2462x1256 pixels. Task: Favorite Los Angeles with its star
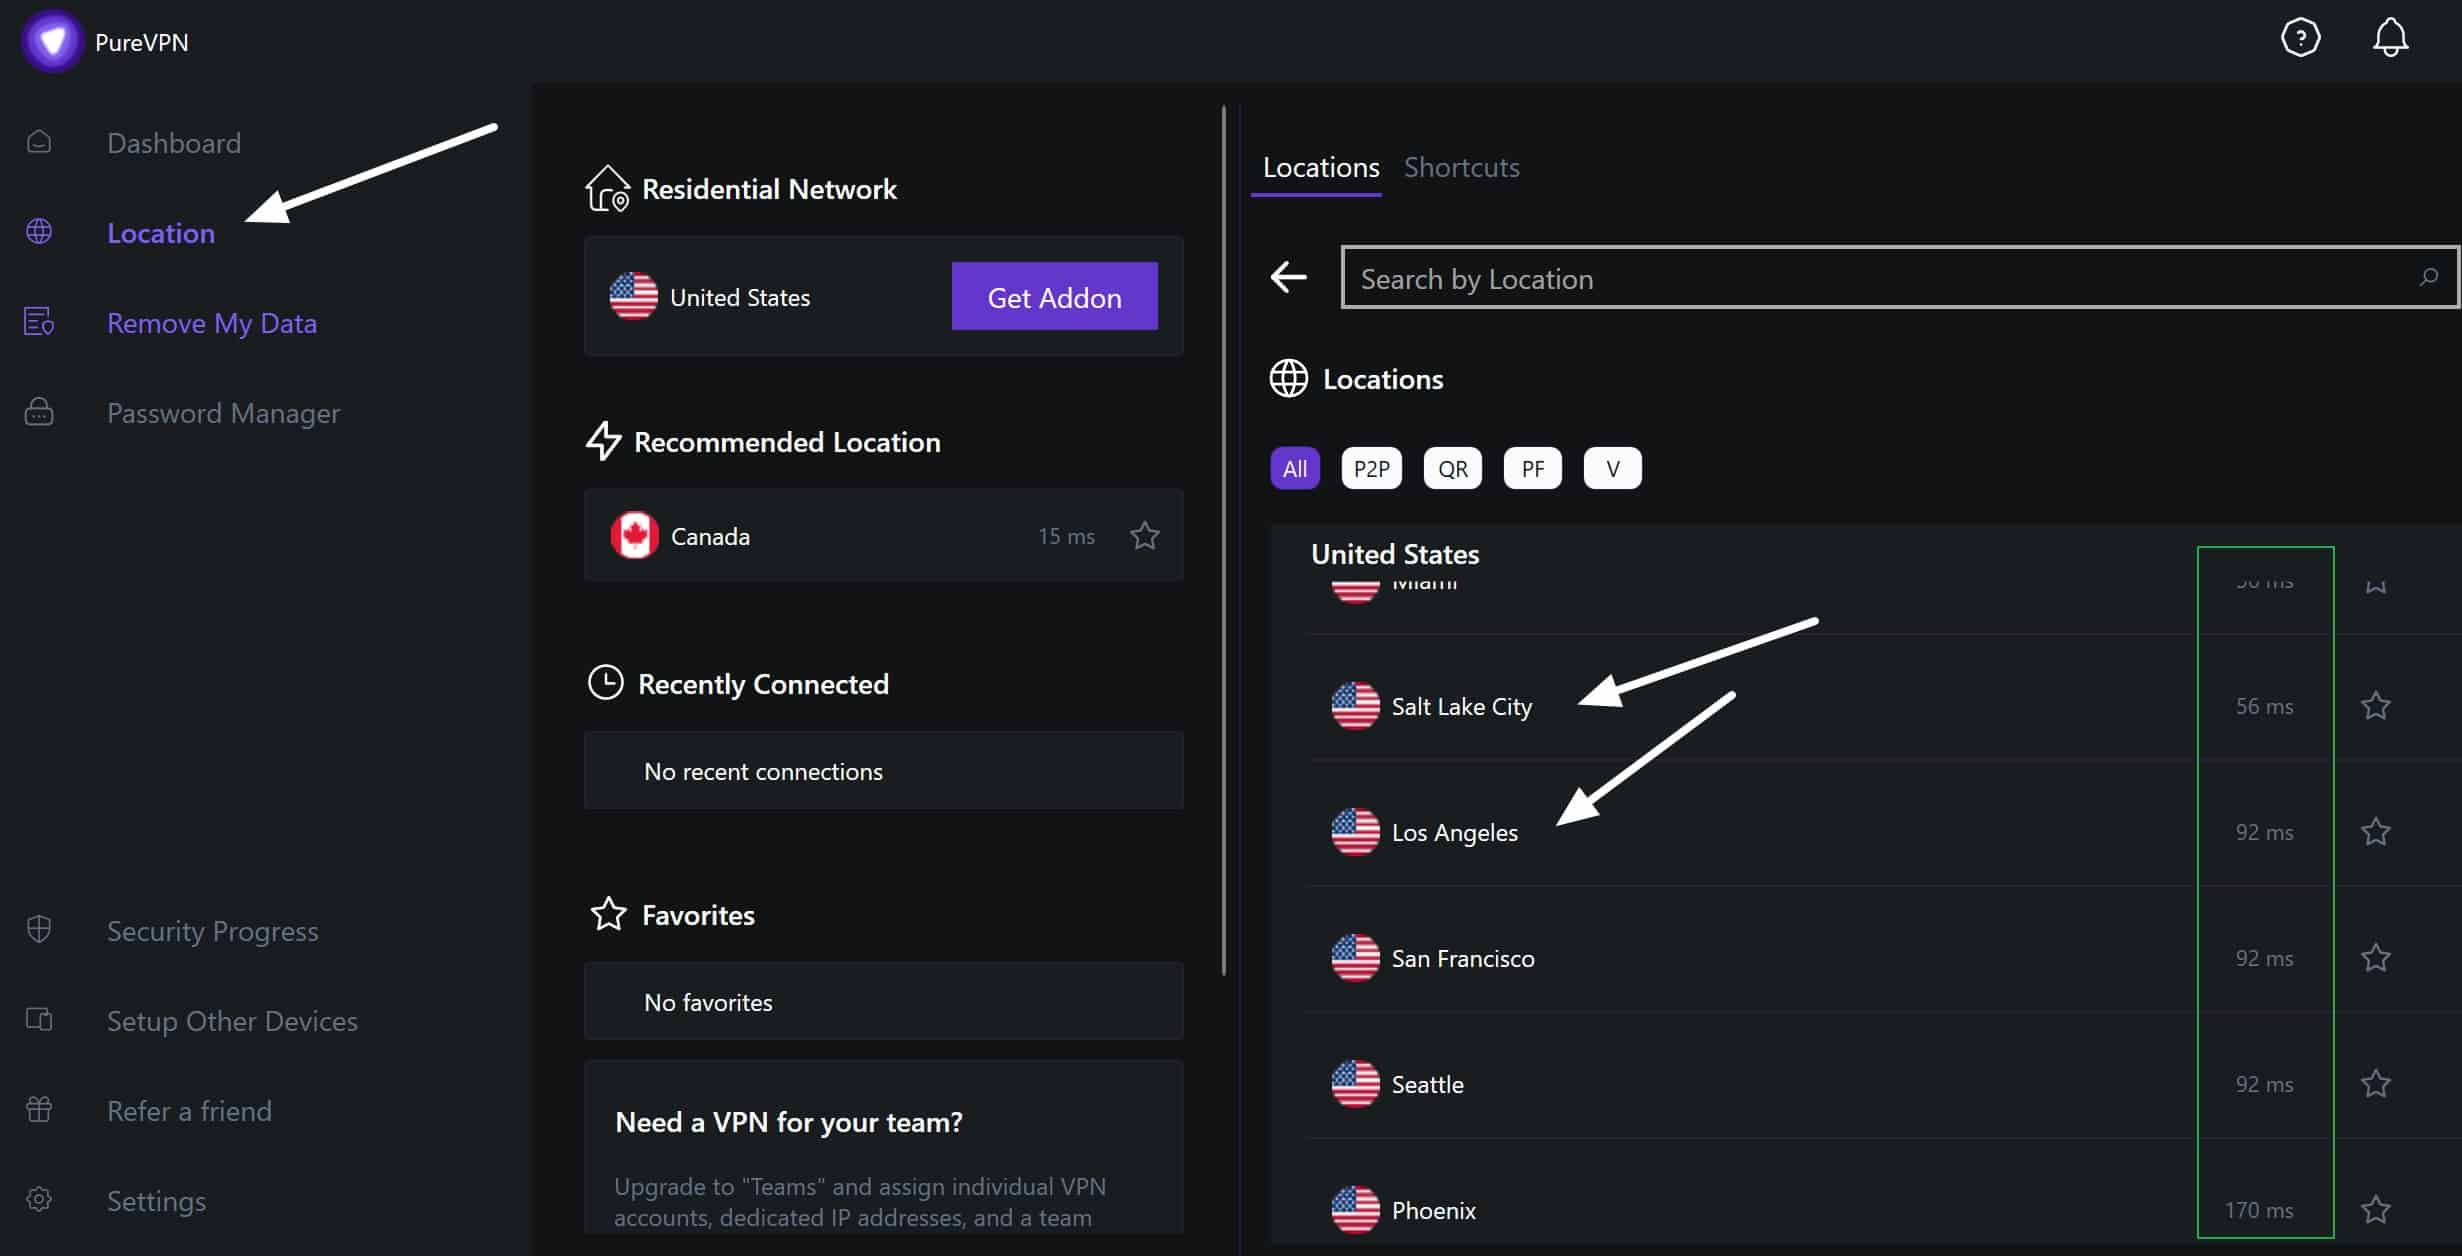pyautogui.click(x=2375, y=832)
